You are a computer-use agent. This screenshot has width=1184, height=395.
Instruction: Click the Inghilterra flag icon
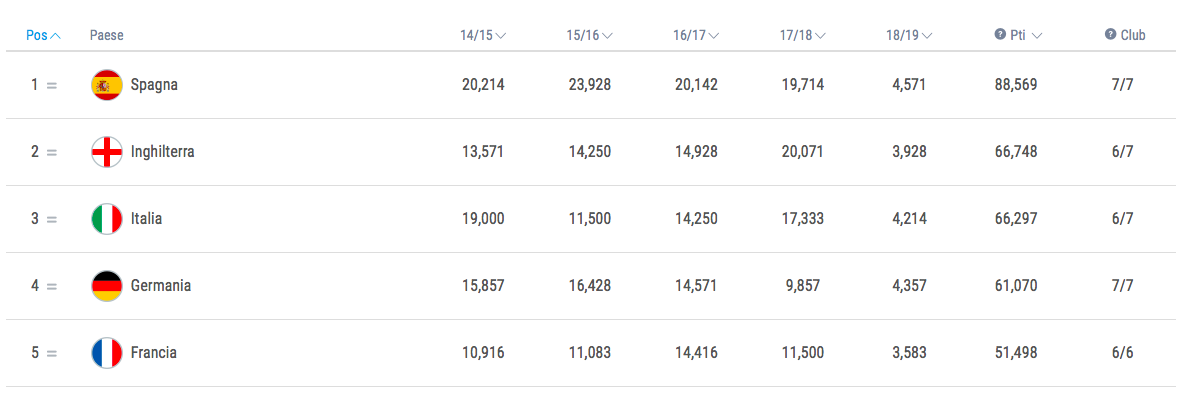[106, 152]
